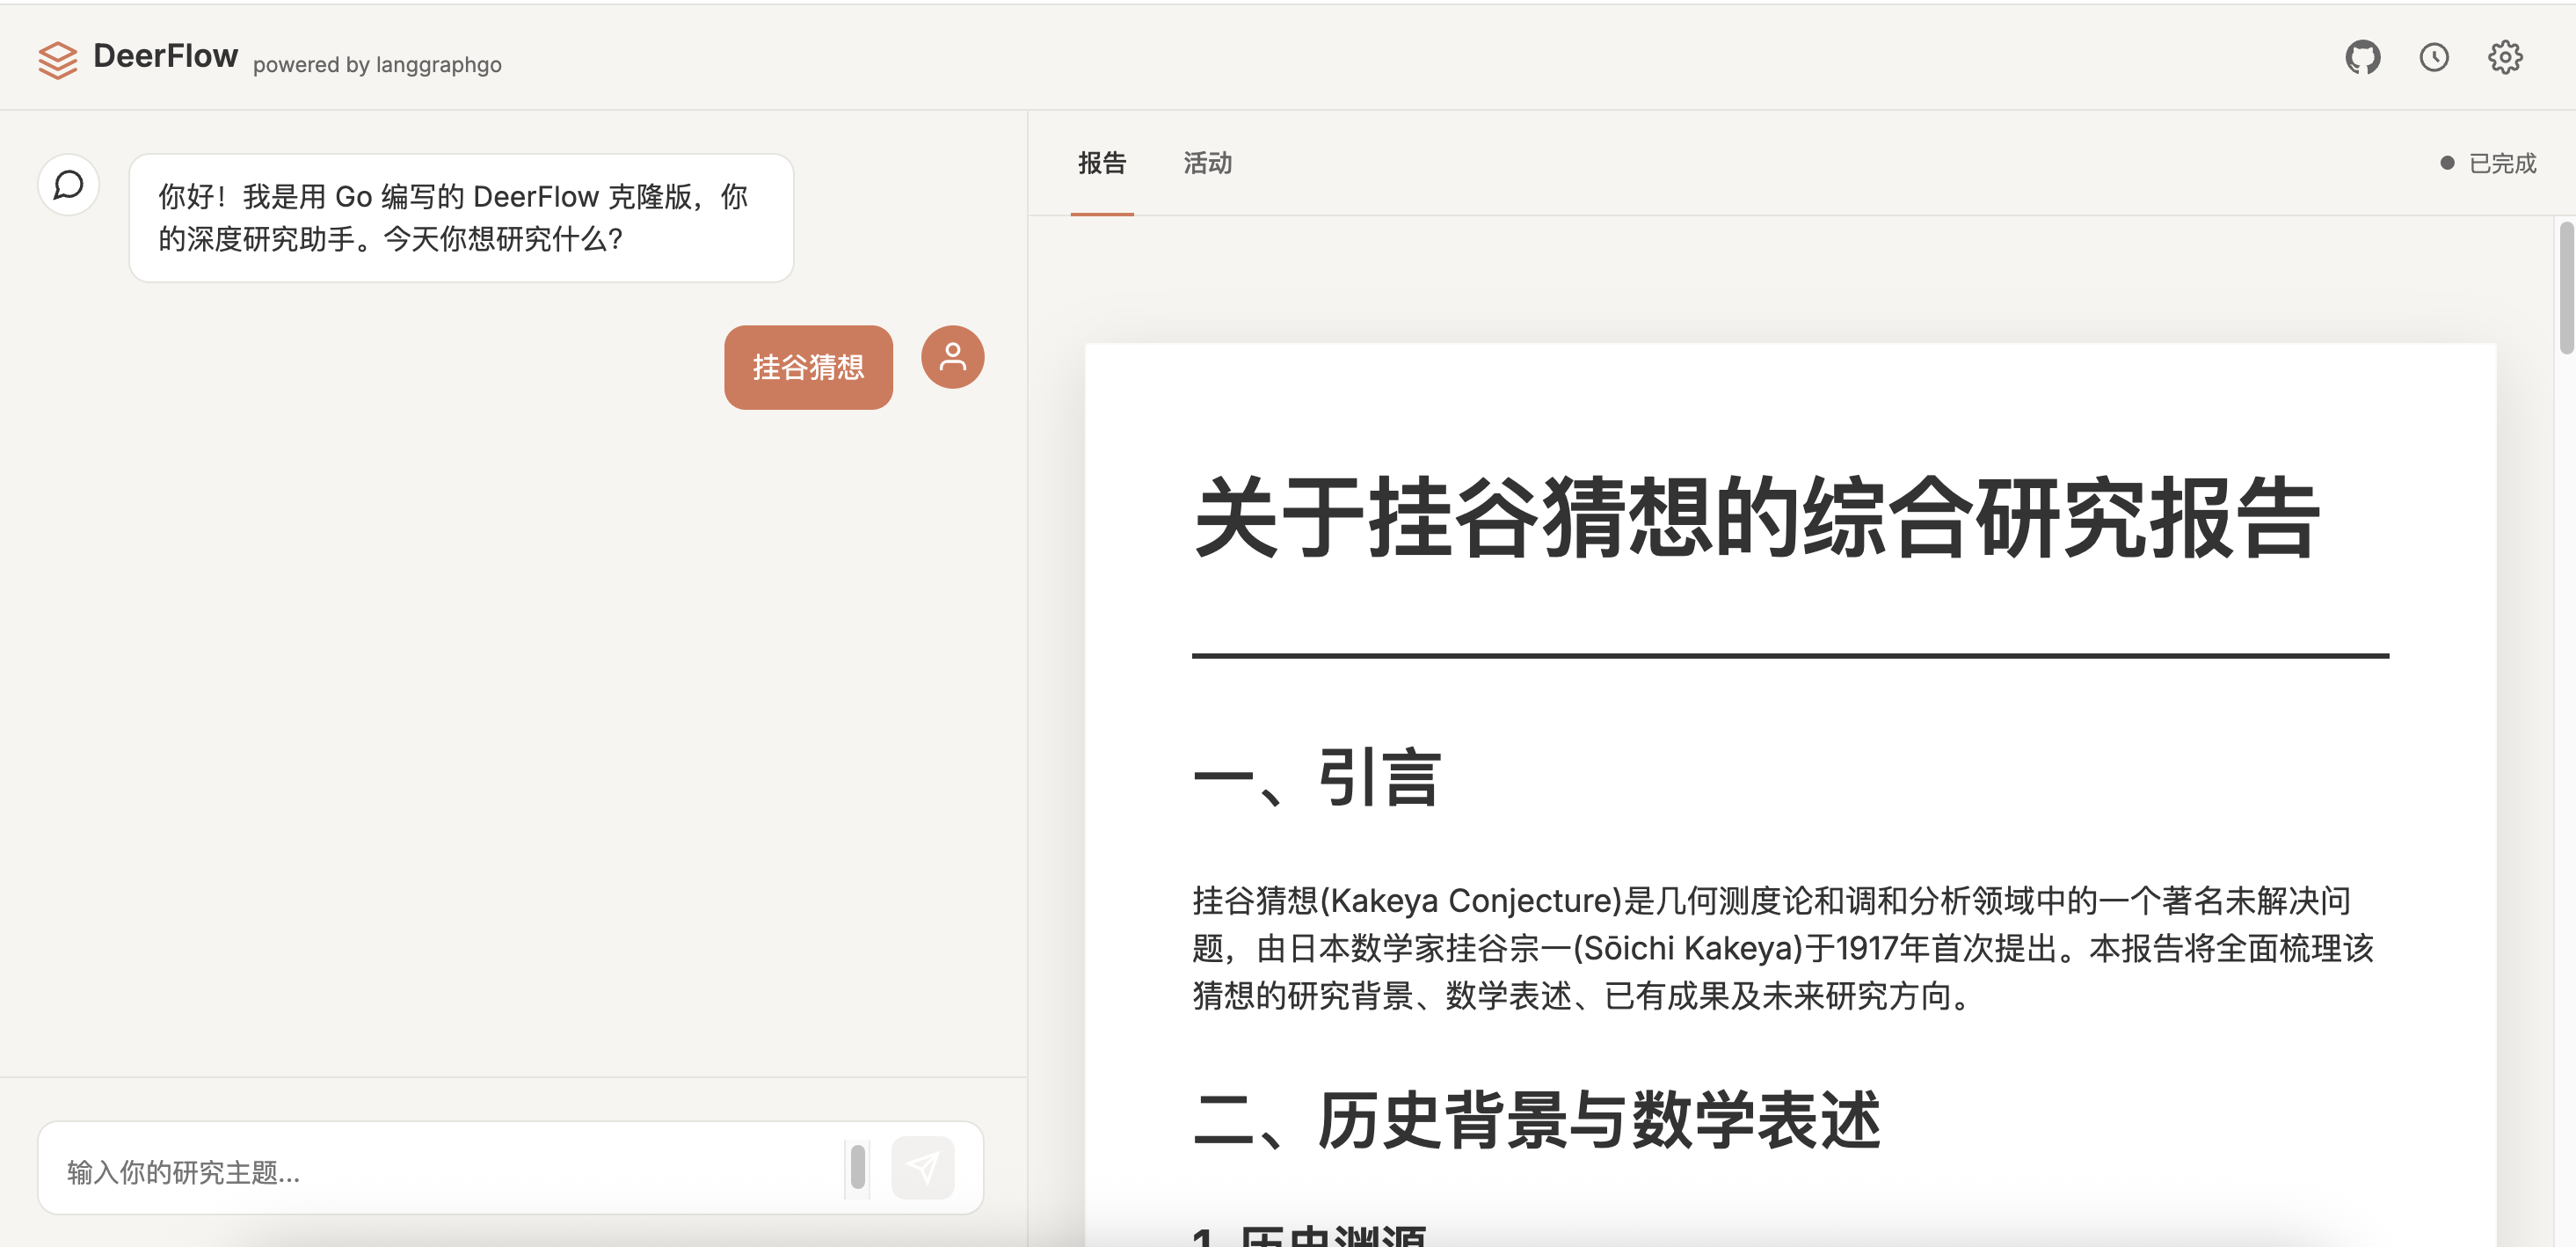The image size is (2576, 1247).
Task: Click the DeerFlow title text
Action: pos(165,56)
